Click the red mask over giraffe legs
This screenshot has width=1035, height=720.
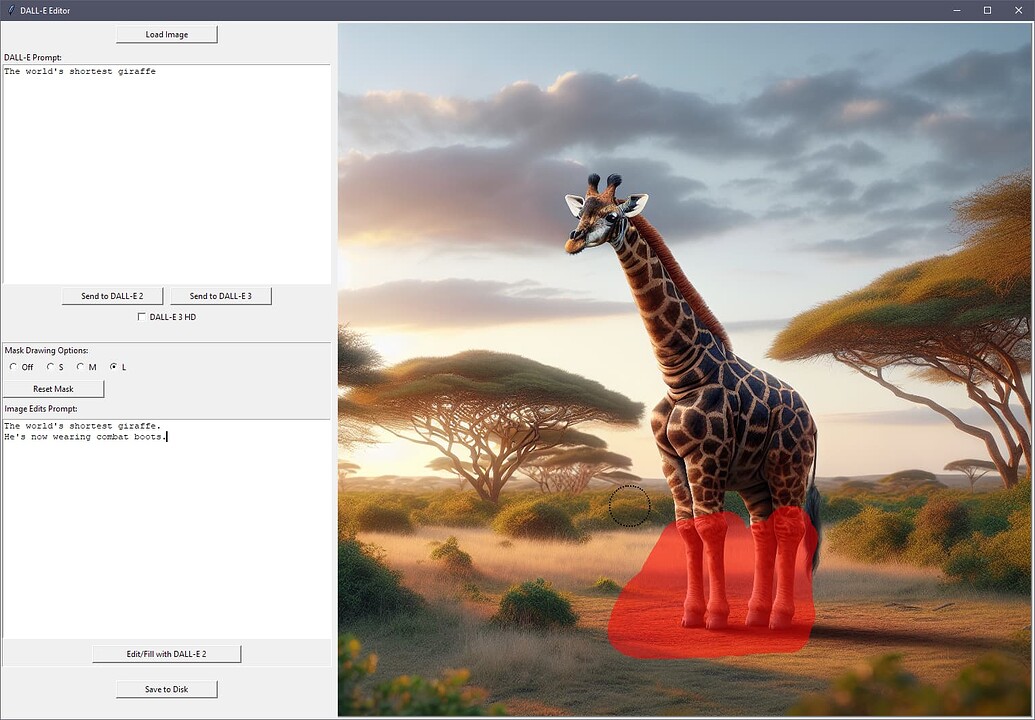(713, 584)
